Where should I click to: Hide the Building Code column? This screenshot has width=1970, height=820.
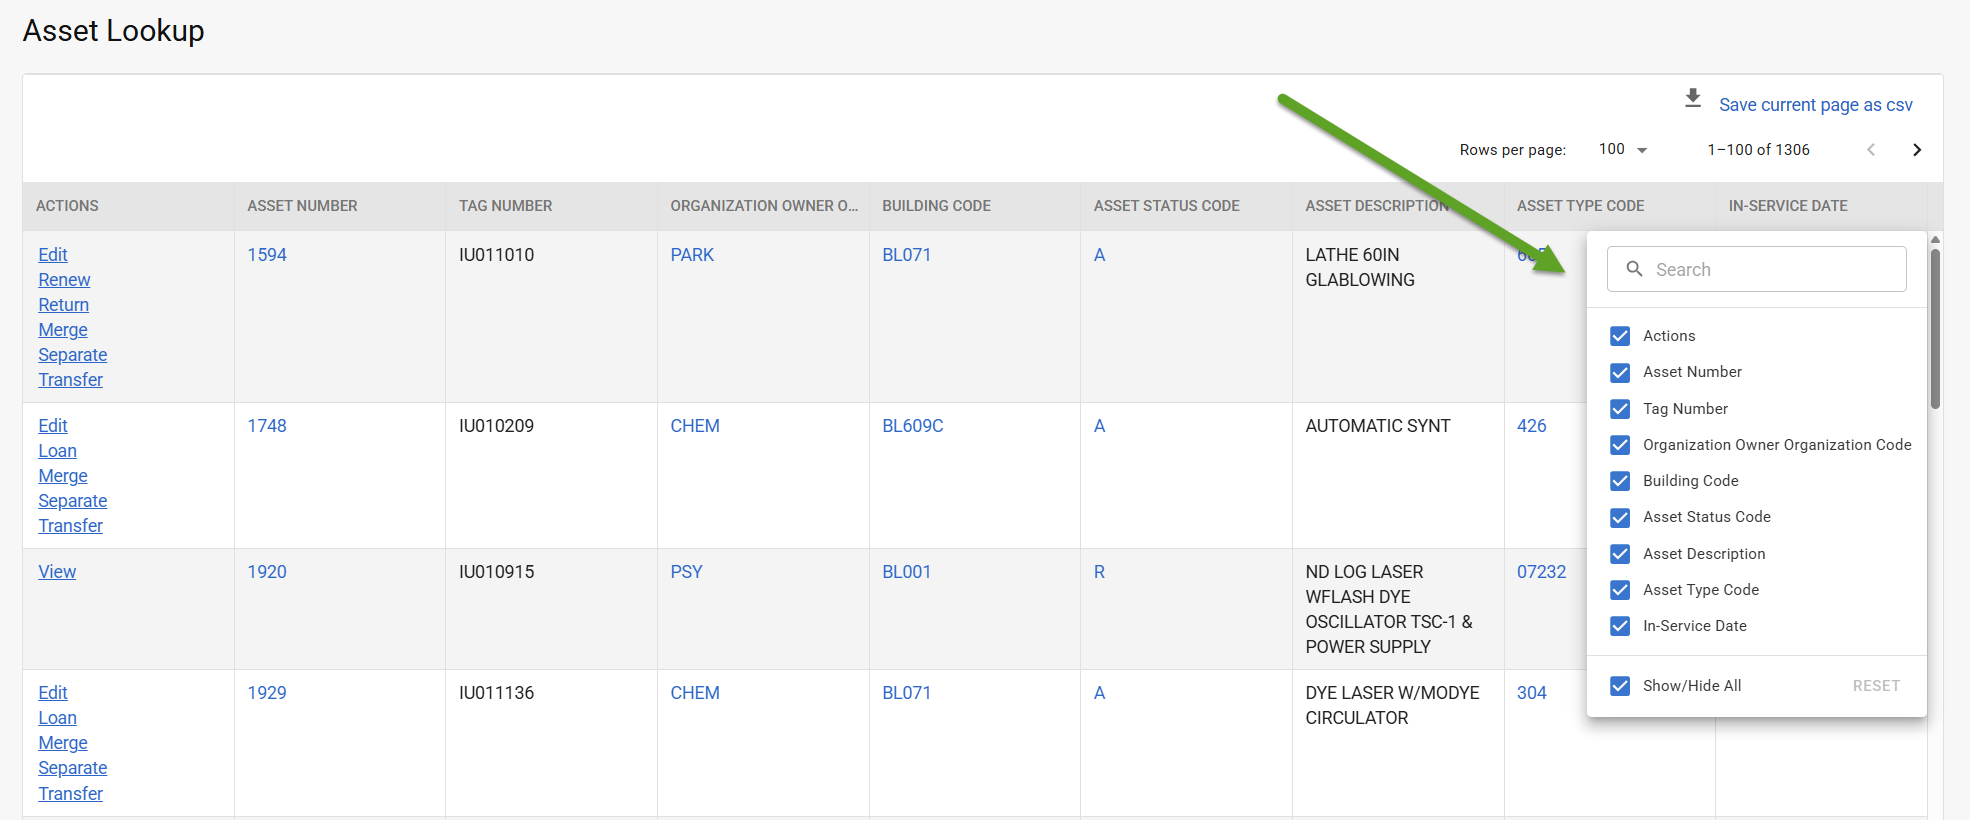click(x=1620, y=481)
